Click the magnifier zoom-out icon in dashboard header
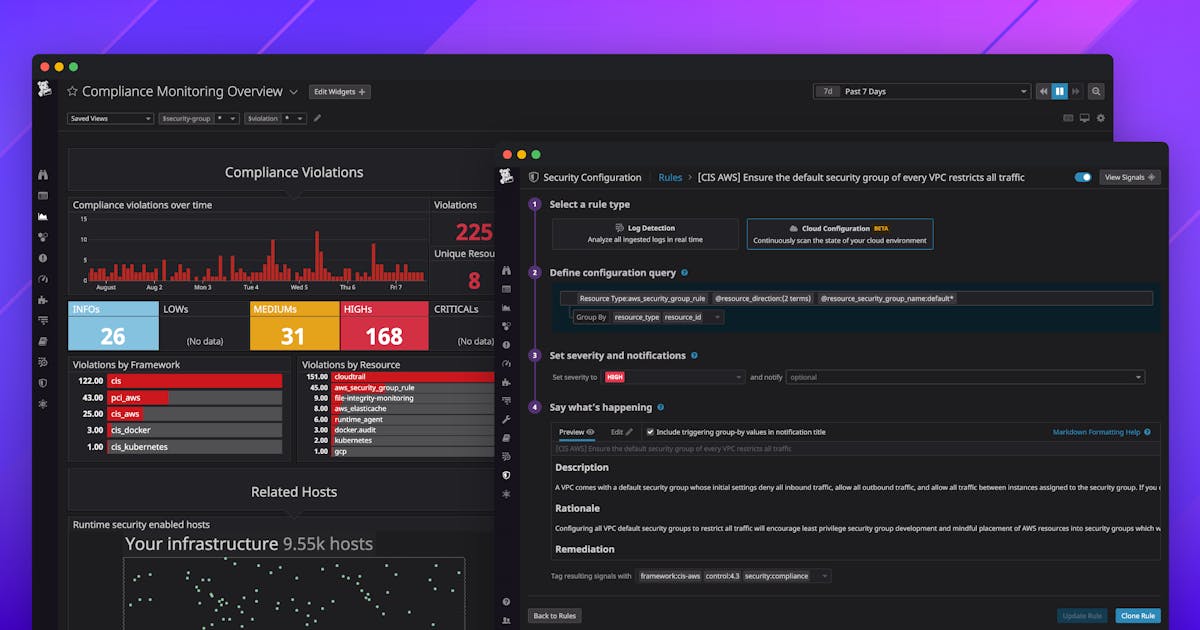 point(1096,91)
